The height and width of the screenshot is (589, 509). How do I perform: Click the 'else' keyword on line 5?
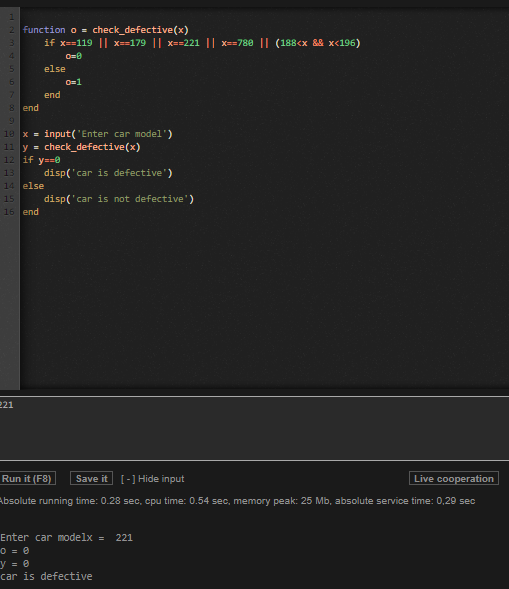[54, 69]
